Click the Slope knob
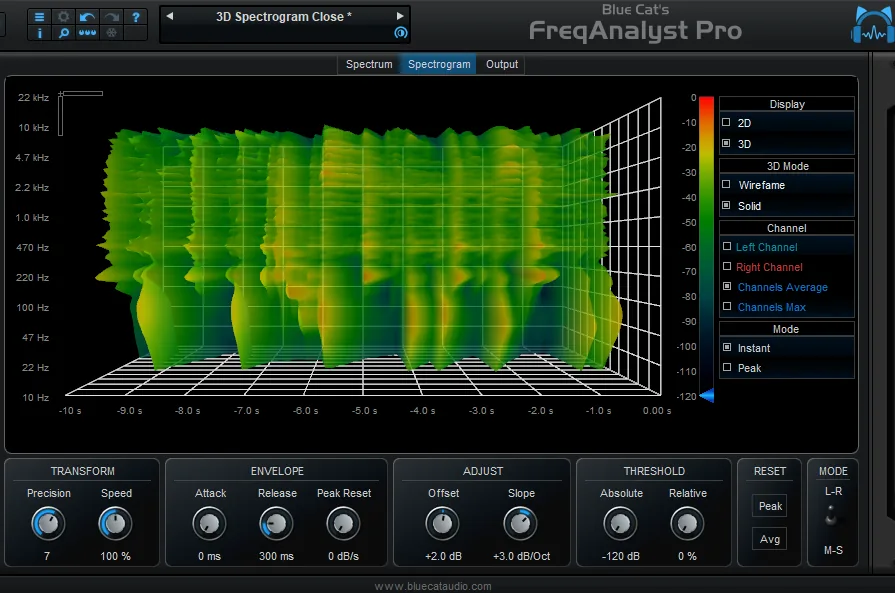Image resolution: width=895 pixels, height=593 pixels. [521, 524]
